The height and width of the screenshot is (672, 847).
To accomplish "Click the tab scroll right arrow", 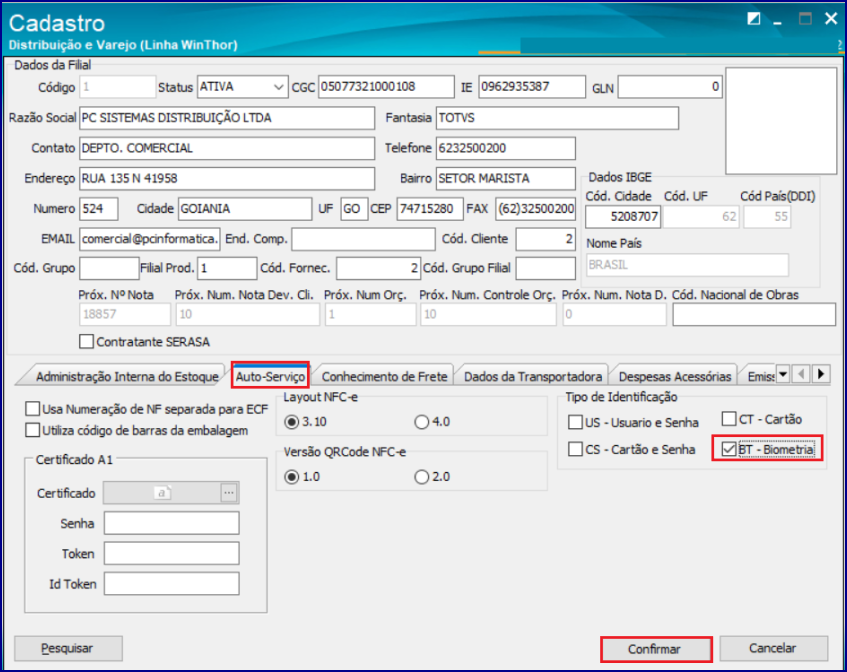I will [x=821, y=374].
